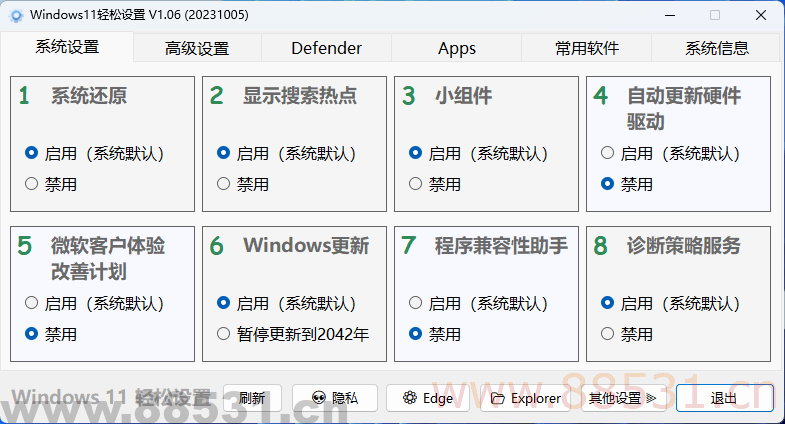Expand 其他设置 menu button
Screen dimensions: 785x424
coord(622,398)
